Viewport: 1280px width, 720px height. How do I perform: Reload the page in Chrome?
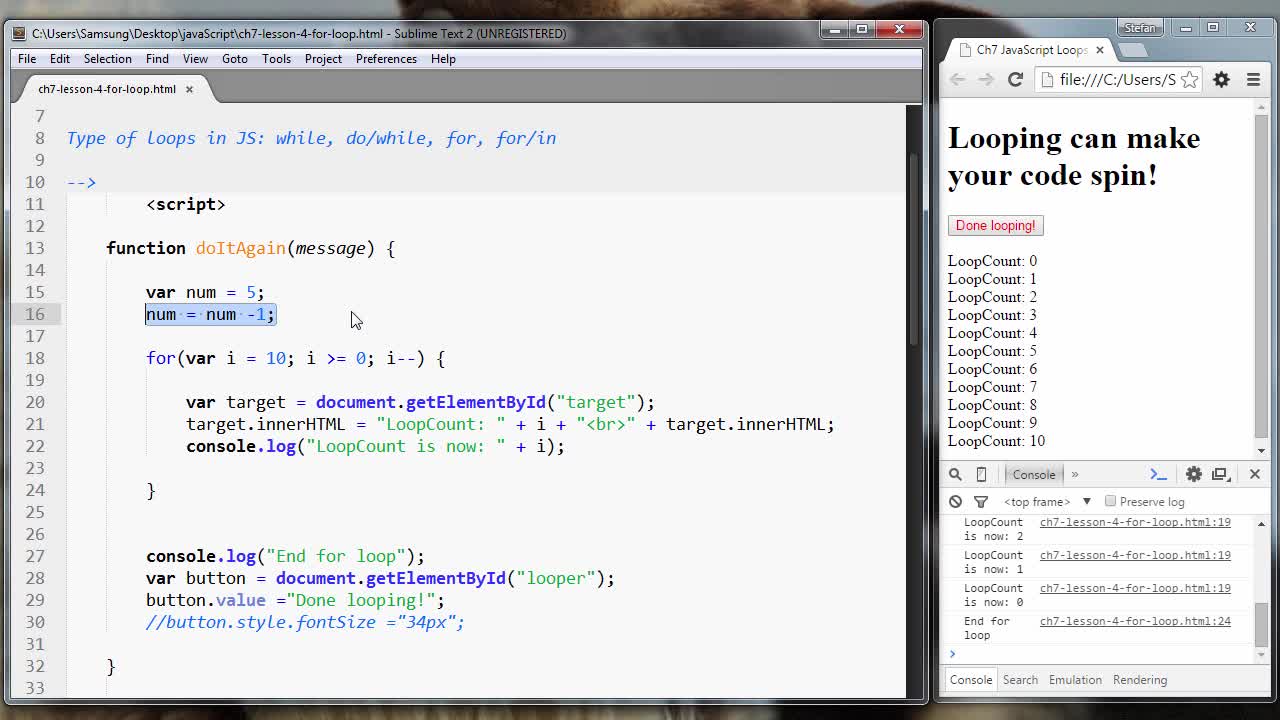pos(1015,79)
